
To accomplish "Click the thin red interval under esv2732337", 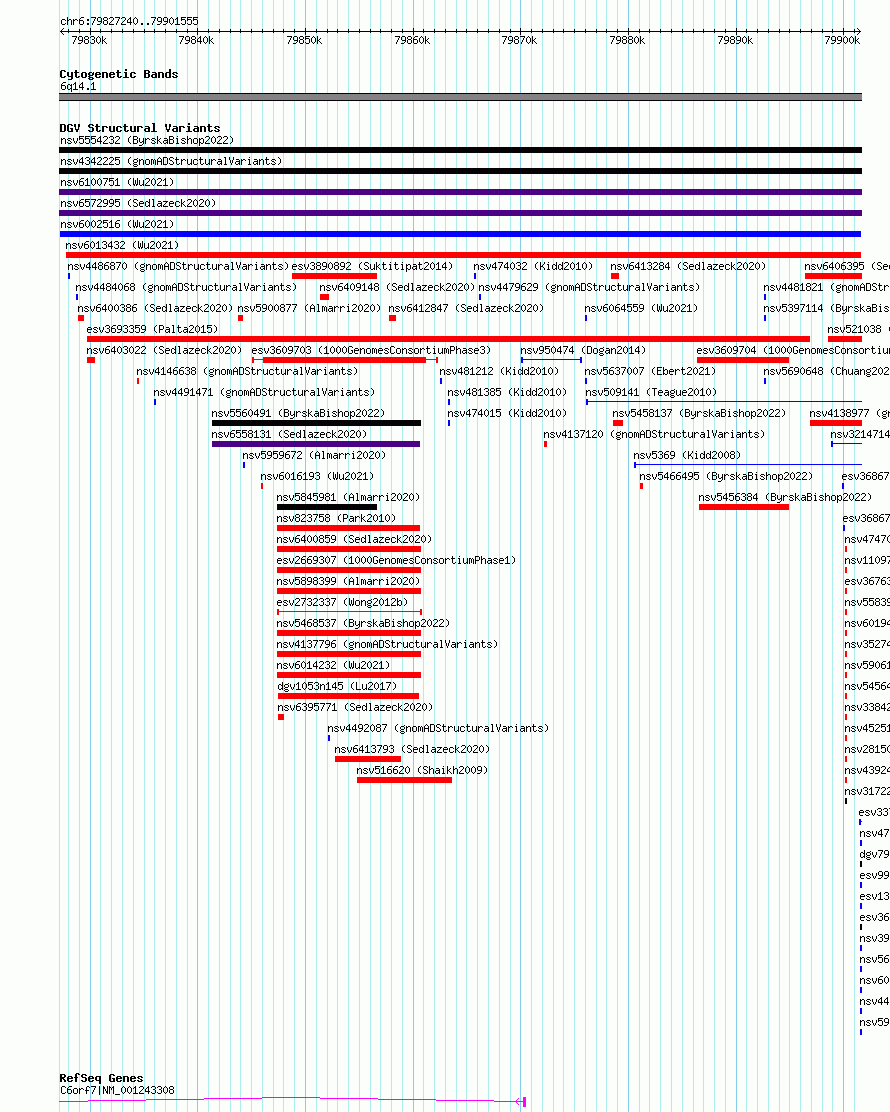I will point(349,611).
